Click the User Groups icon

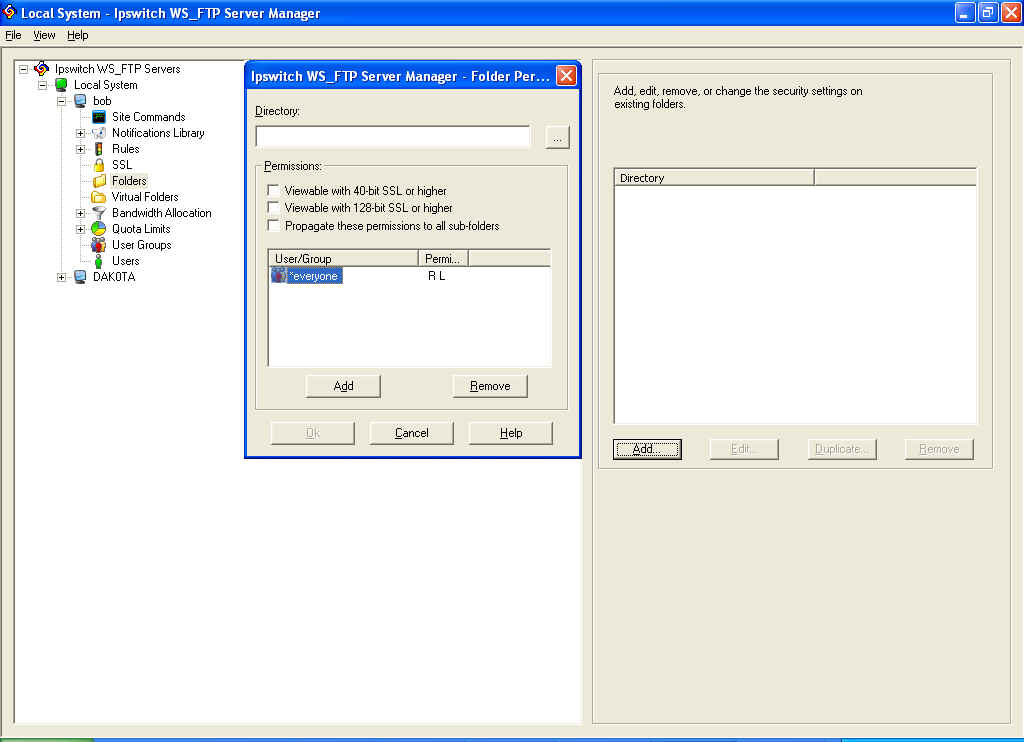pyautogui.click(x=99, y=245)
